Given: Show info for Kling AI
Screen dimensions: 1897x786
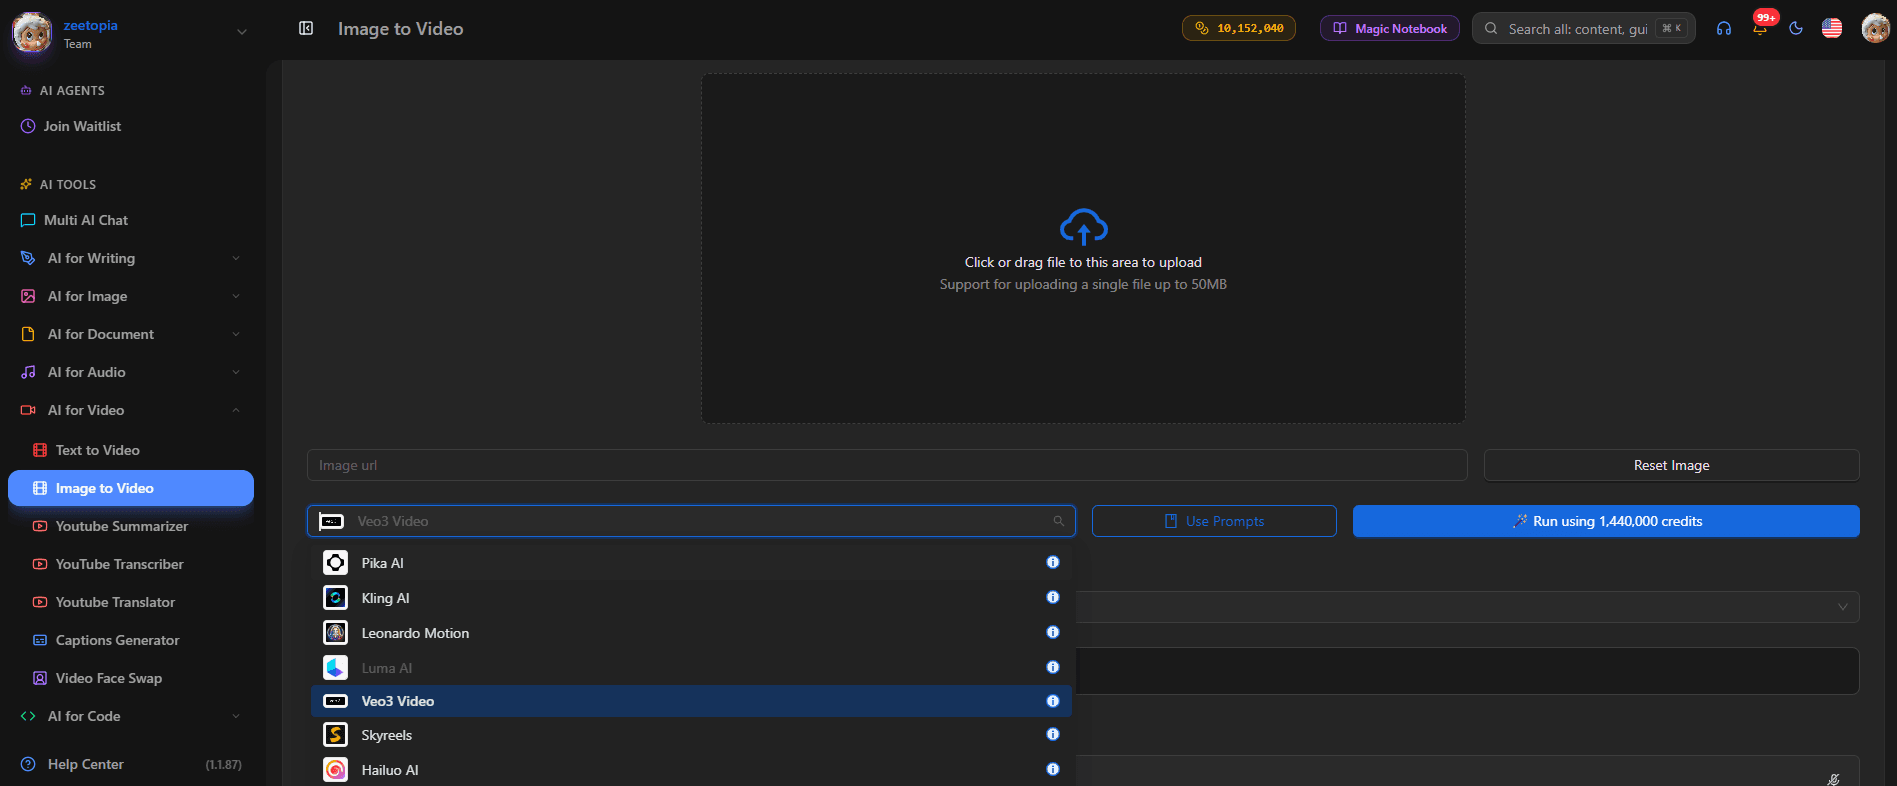Looking at the screenshot, I should click(1053, 597).
